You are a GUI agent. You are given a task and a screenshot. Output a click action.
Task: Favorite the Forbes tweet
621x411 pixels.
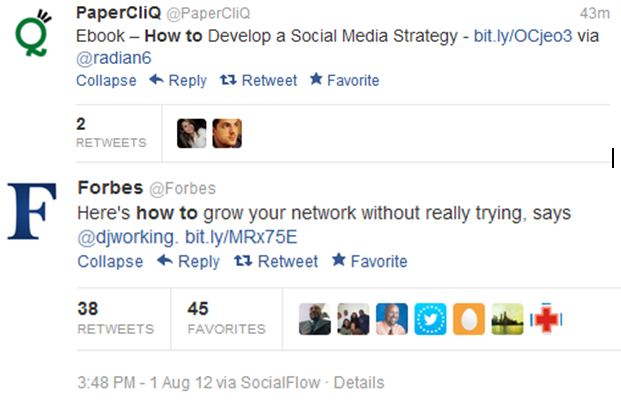(369, 261)
